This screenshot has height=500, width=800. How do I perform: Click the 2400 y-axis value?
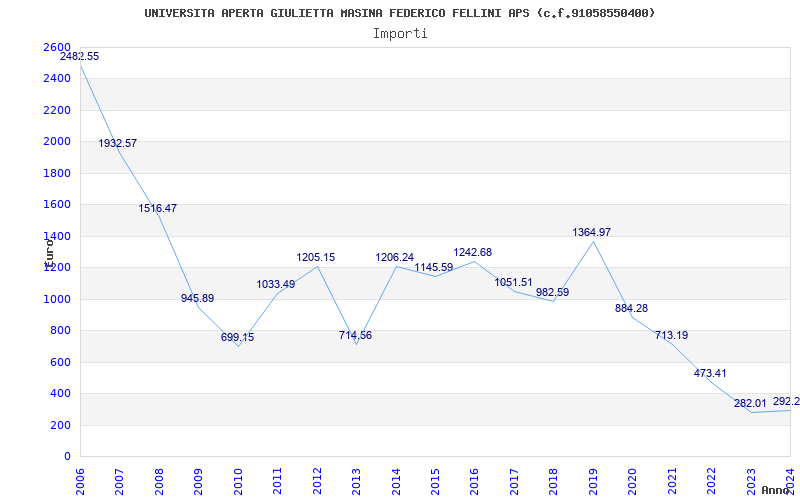tap(57, 79)
